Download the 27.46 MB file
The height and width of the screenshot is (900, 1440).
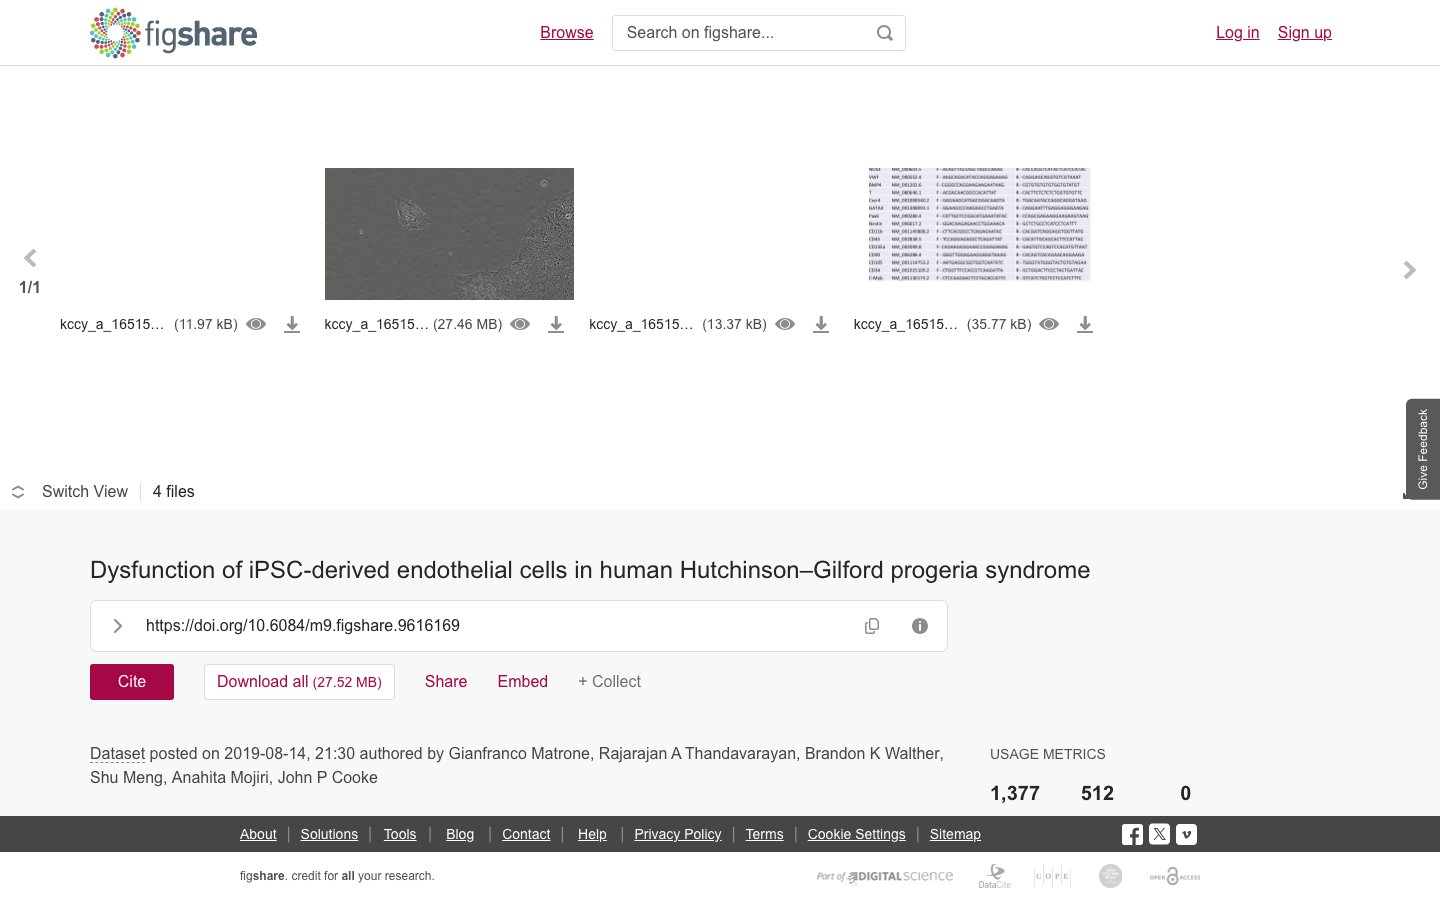(x=556, y=325)
